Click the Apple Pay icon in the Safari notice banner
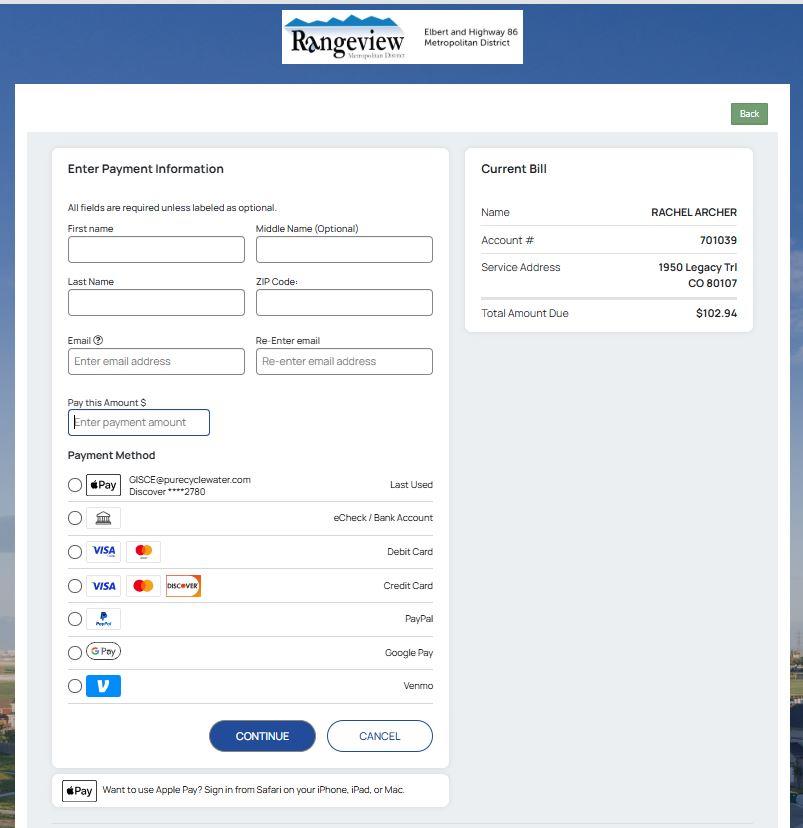The height and width of the screenshot is (828, 803). [79, 790]
